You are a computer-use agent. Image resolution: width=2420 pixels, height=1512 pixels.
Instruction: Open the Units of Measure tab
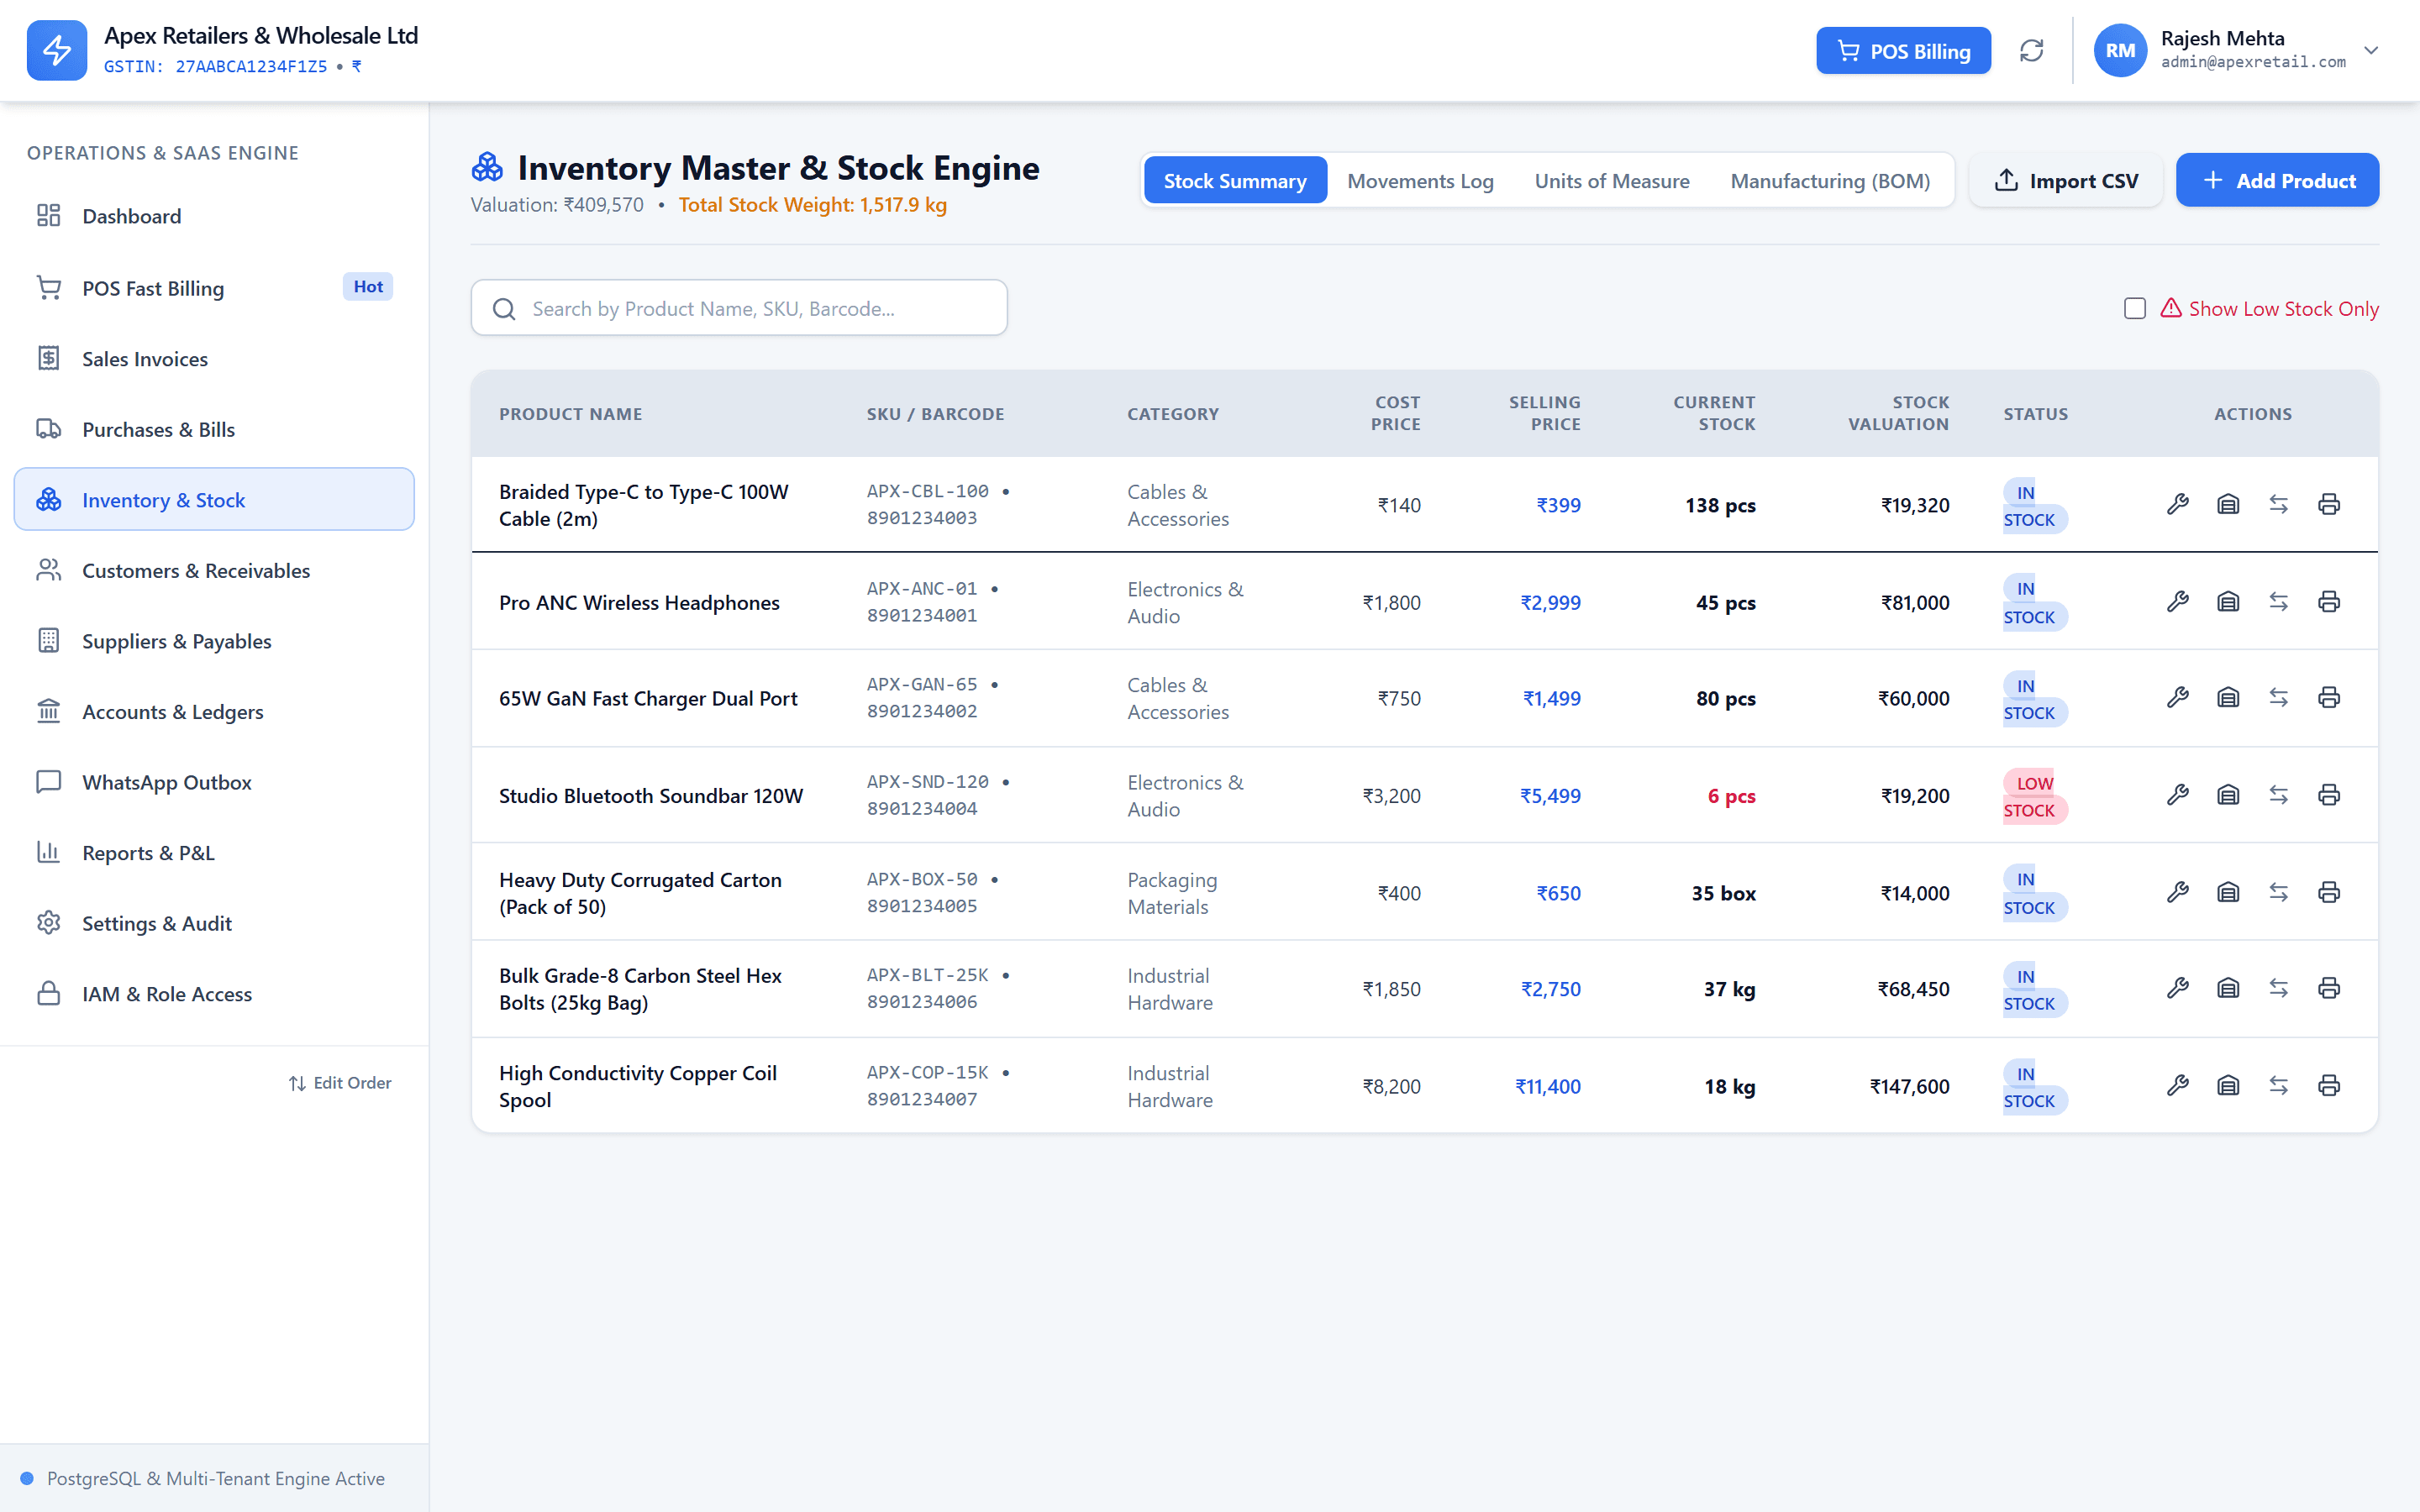[1611, 181]
